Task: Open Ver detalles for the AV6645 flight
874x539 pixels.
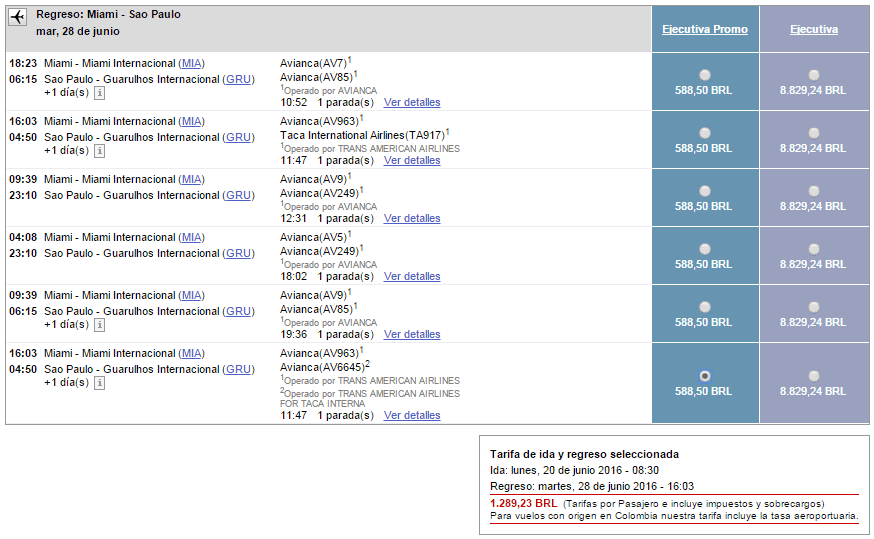Action: coord(412,415)
